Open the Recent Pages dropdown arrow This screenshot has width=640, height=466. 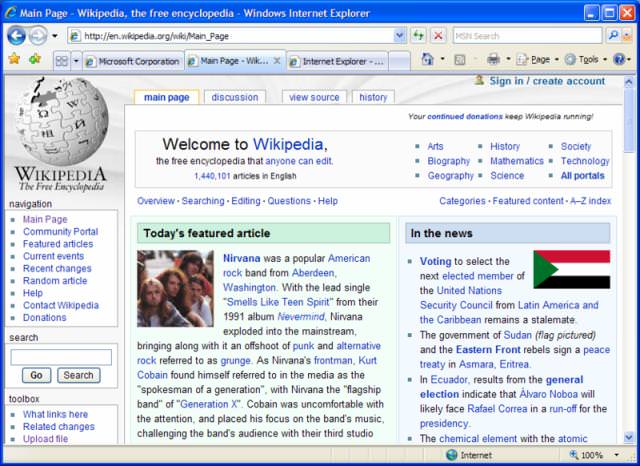55,36
